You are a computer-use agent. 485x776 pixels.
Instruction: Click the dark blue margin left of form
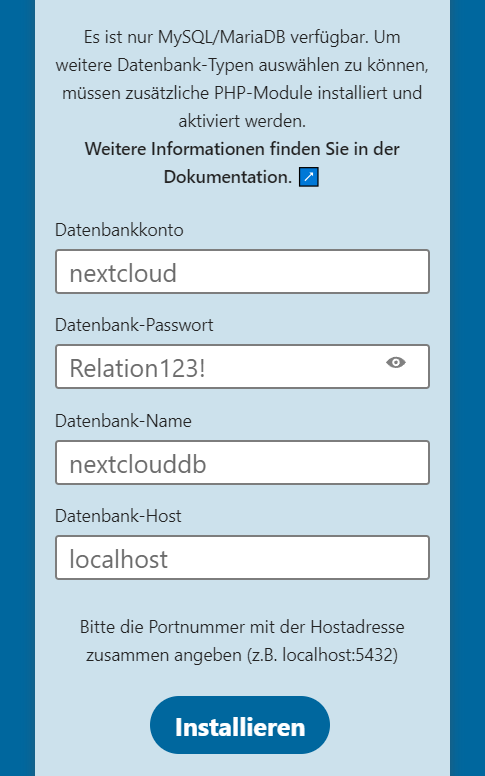(x=17, y=388)
